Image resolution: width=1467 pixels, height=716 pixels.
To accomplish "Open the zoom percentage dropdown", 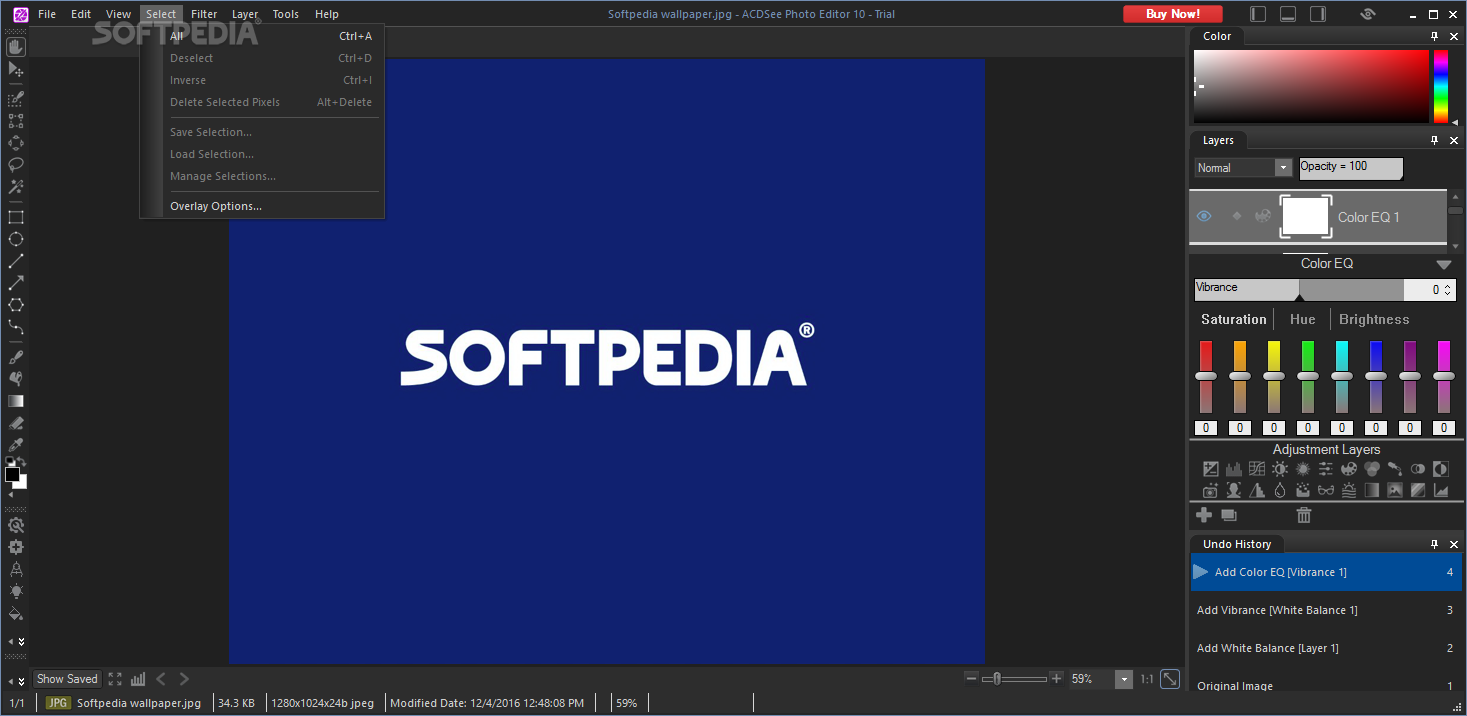I will pyautogui.click(x=1124, y=679).
